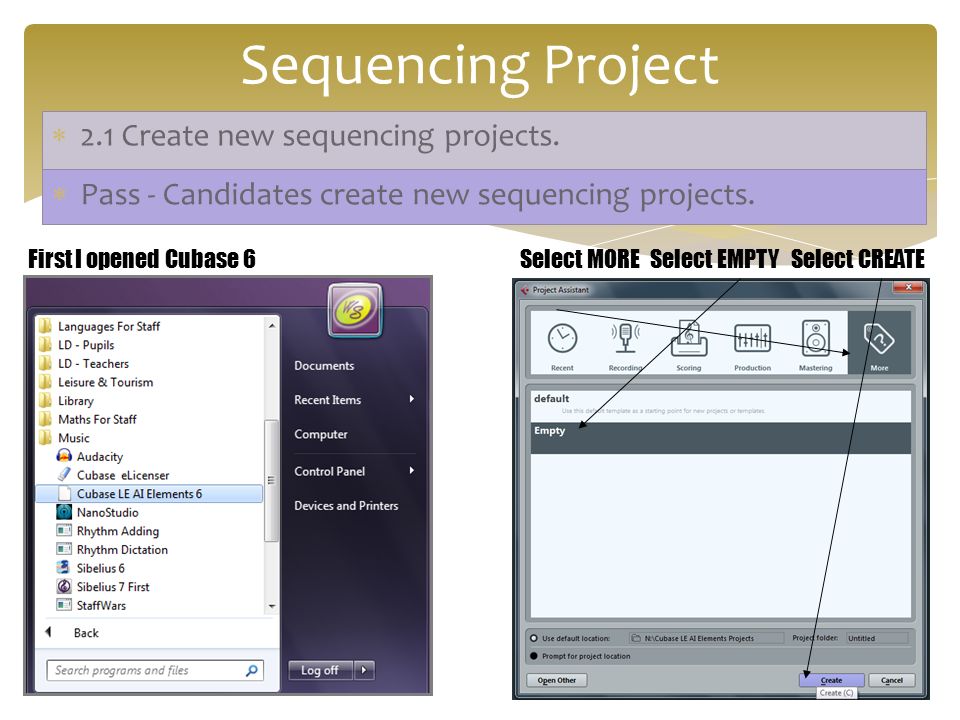This screenshot has width=960, height=720.
Task: Click the programs list scroll up arrow
Action: tap(271, 325)
